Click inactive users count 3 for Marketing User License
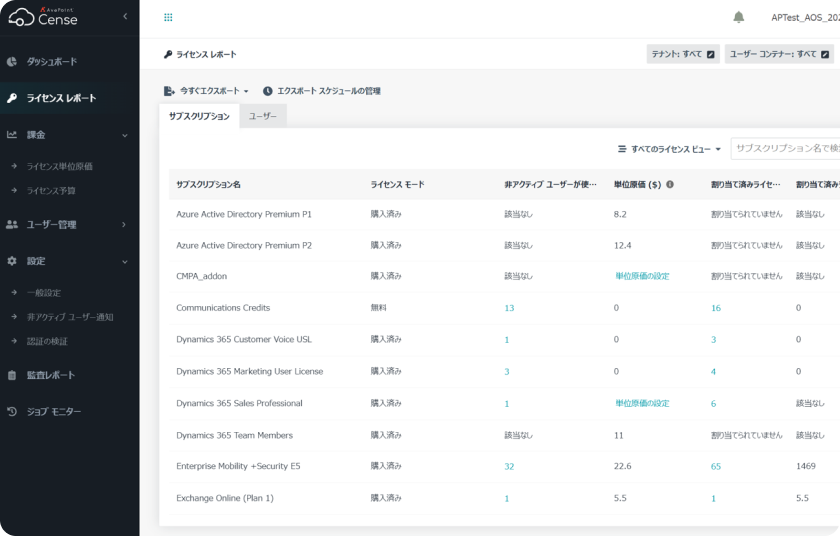The image size is (840, 536). click(507, 372)
